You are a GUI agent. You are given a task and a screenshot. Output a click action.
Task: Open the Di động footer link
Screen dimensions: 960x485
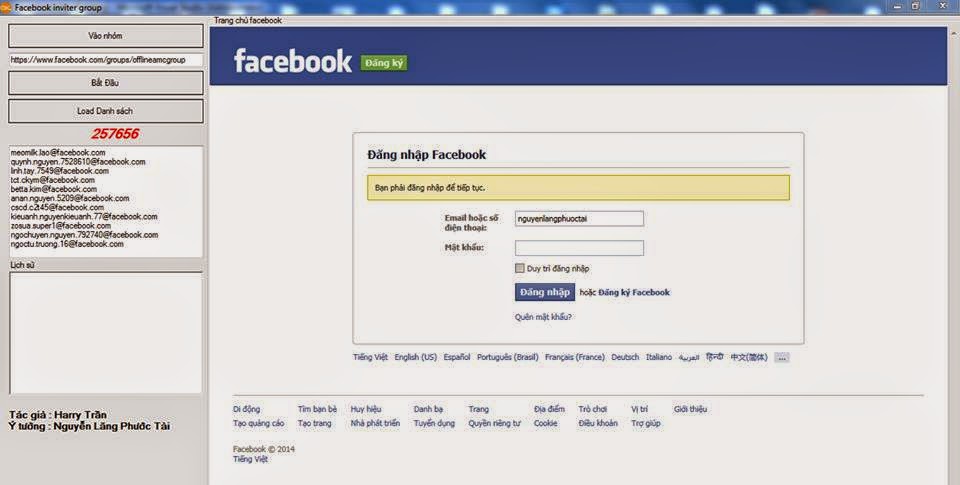coord(247,409)
